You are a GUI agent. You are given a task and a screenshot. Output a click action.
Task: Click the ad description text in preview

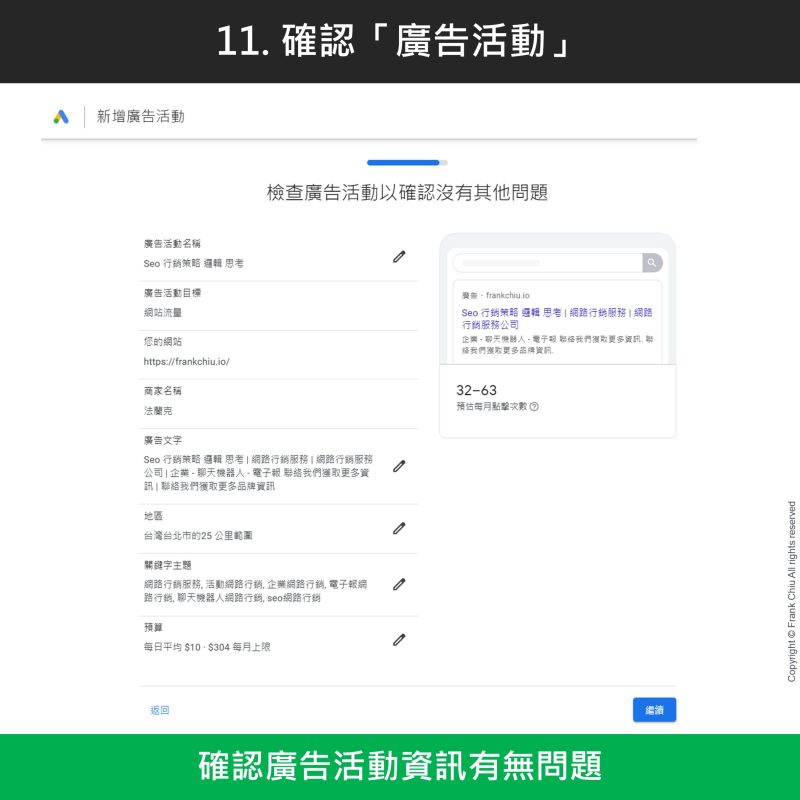click(556, 345)
